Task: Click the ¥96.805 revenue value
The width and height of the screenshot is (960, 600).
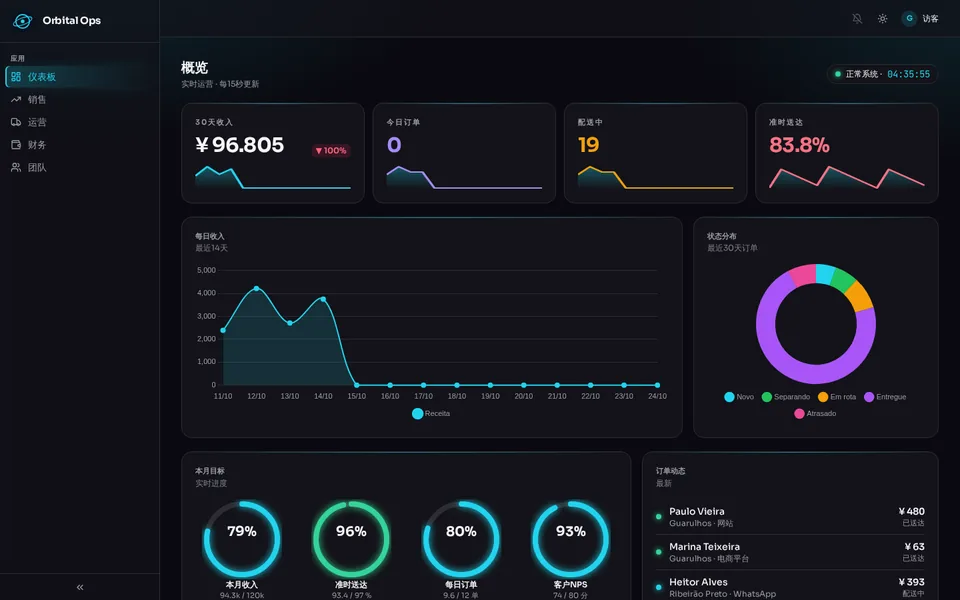Action: (239, 145)
